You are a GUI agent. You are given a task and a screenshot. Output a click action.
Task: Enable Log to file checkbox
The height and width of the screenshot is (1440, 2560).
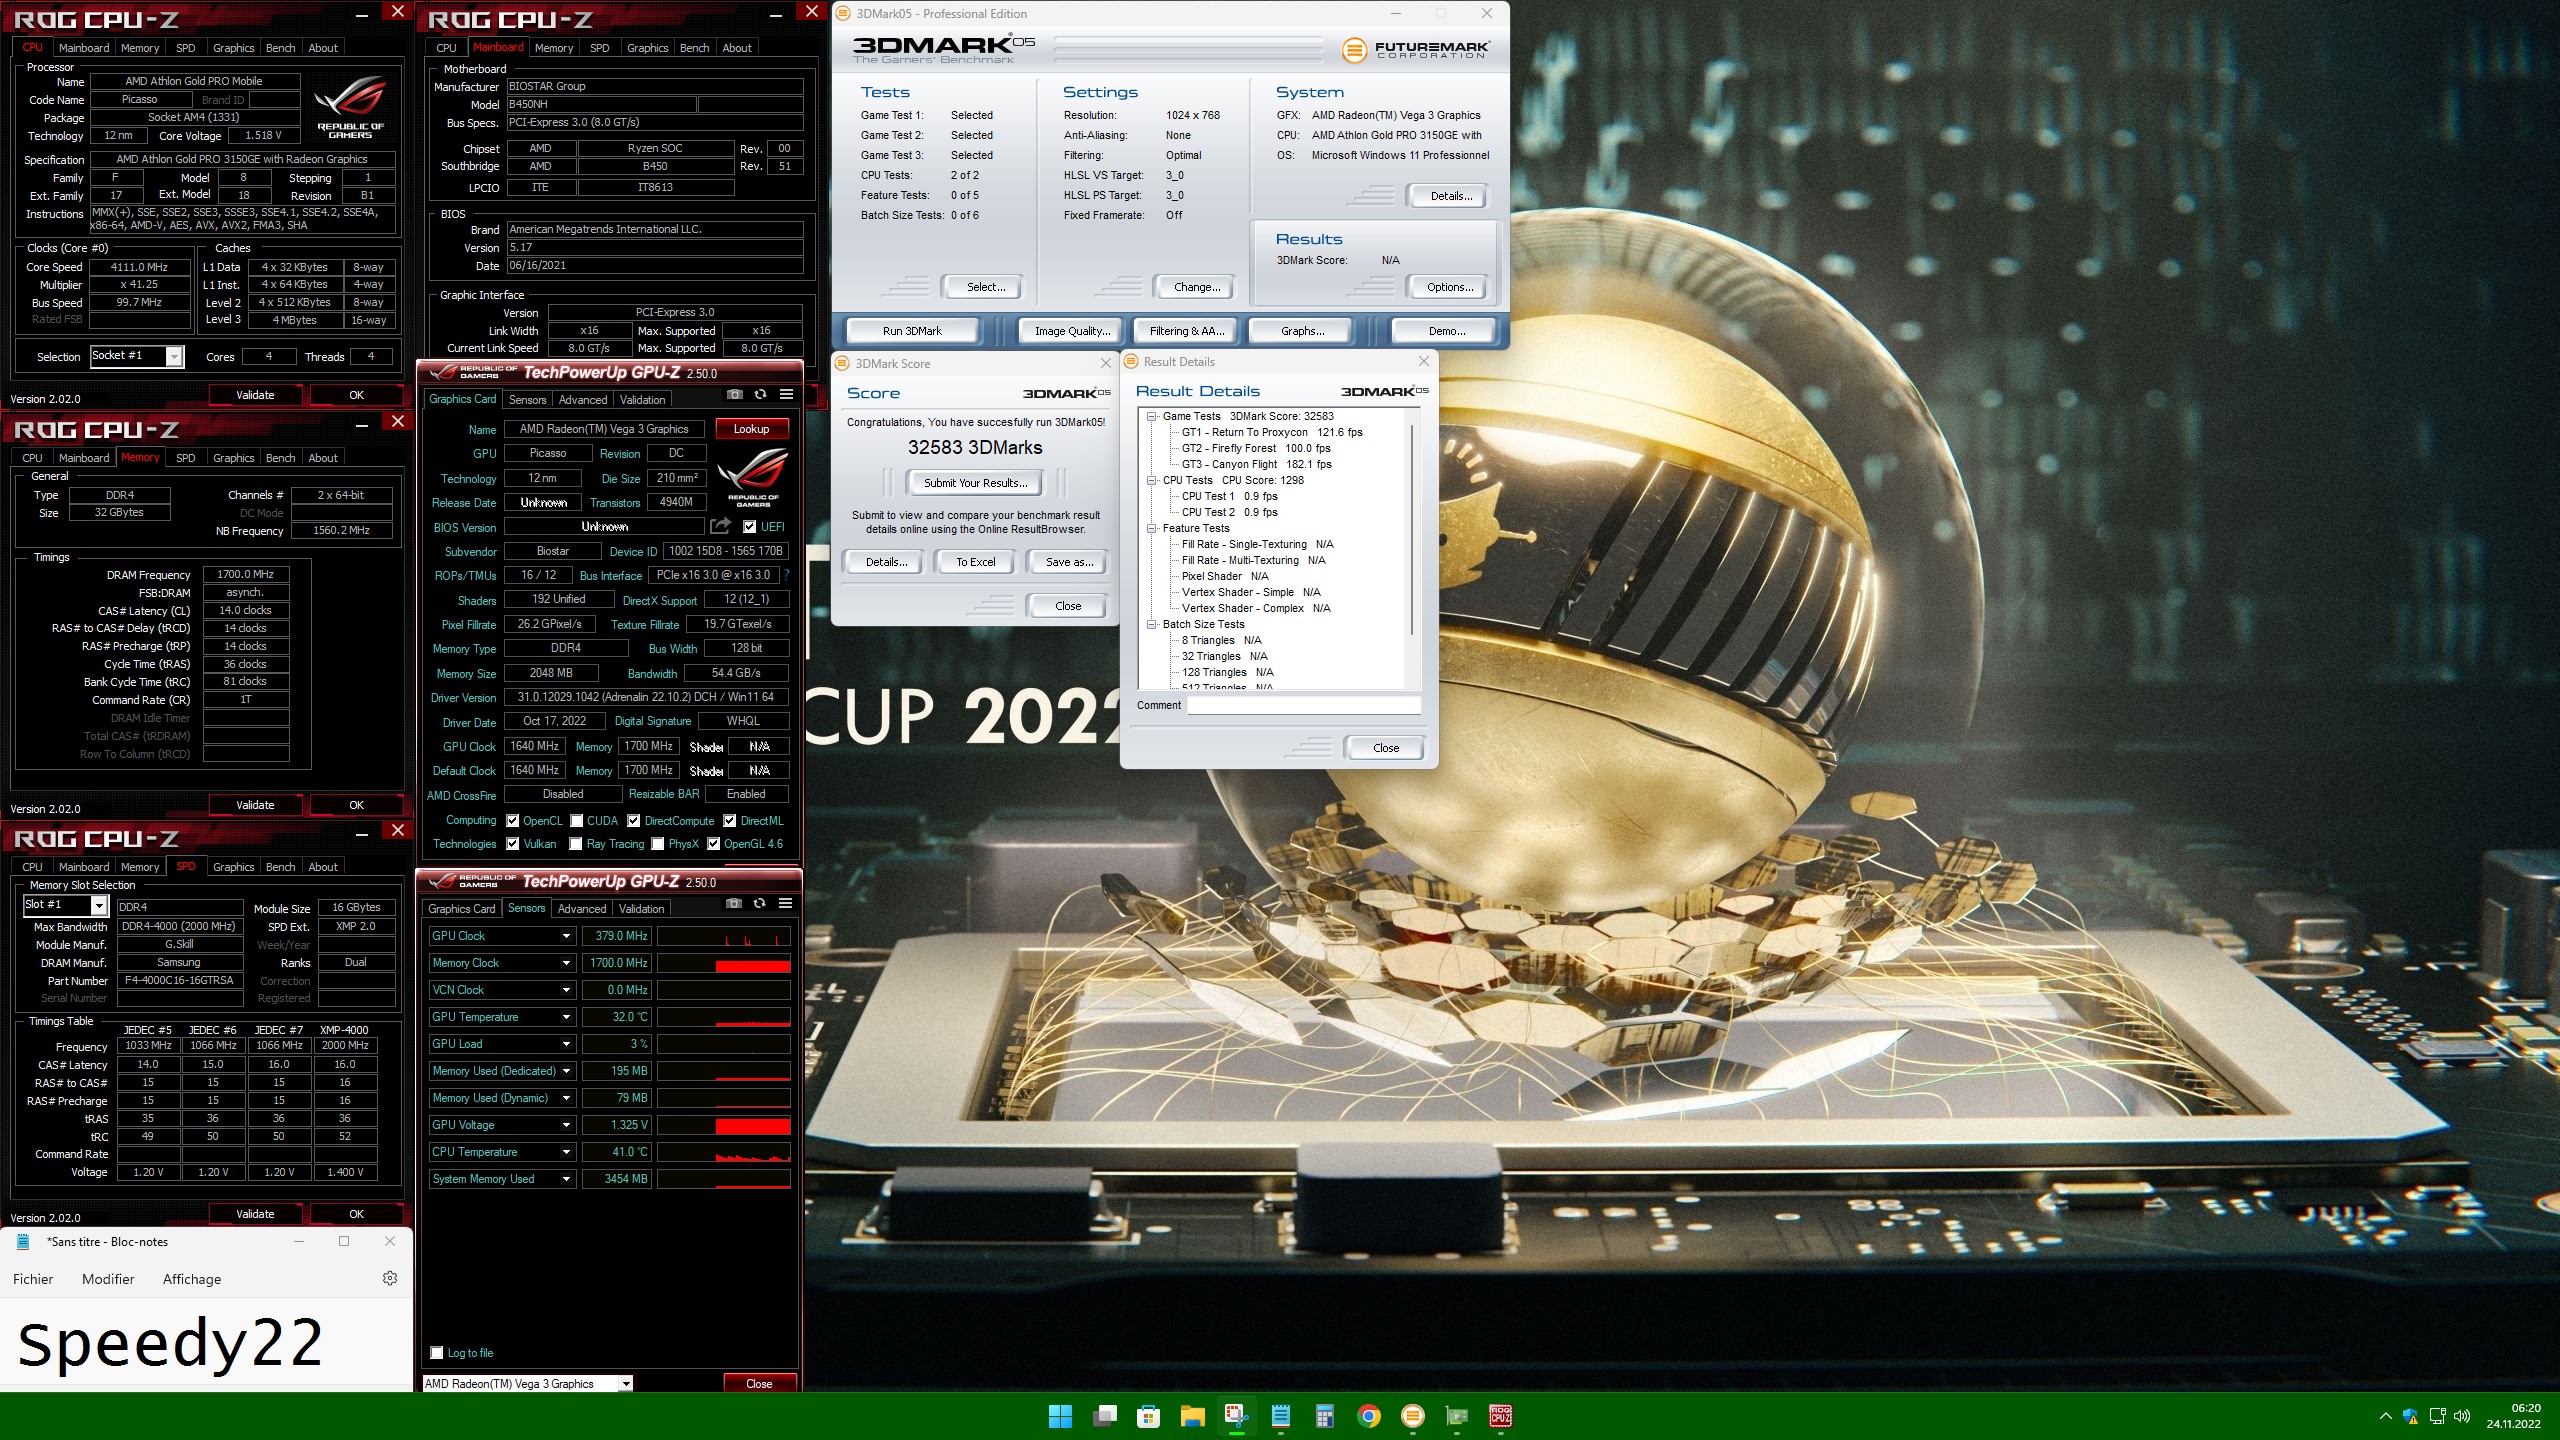pyautogui.click(x=437, y=1353)
